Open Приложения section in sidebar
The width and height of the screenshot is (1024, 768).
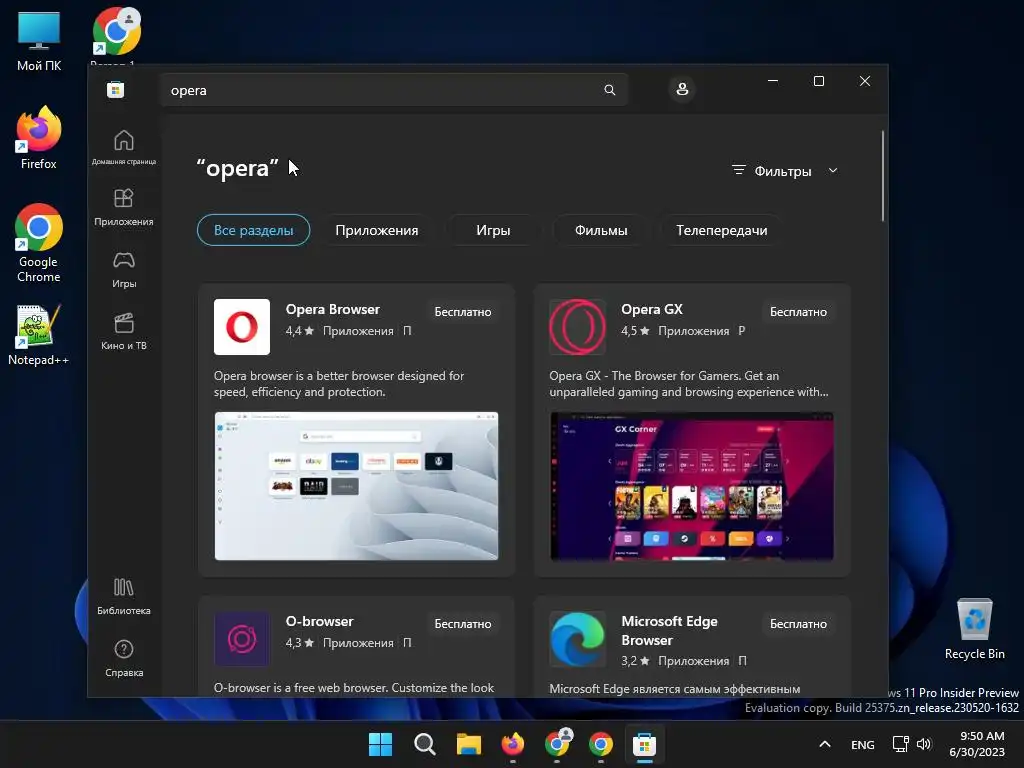point(123,208)
